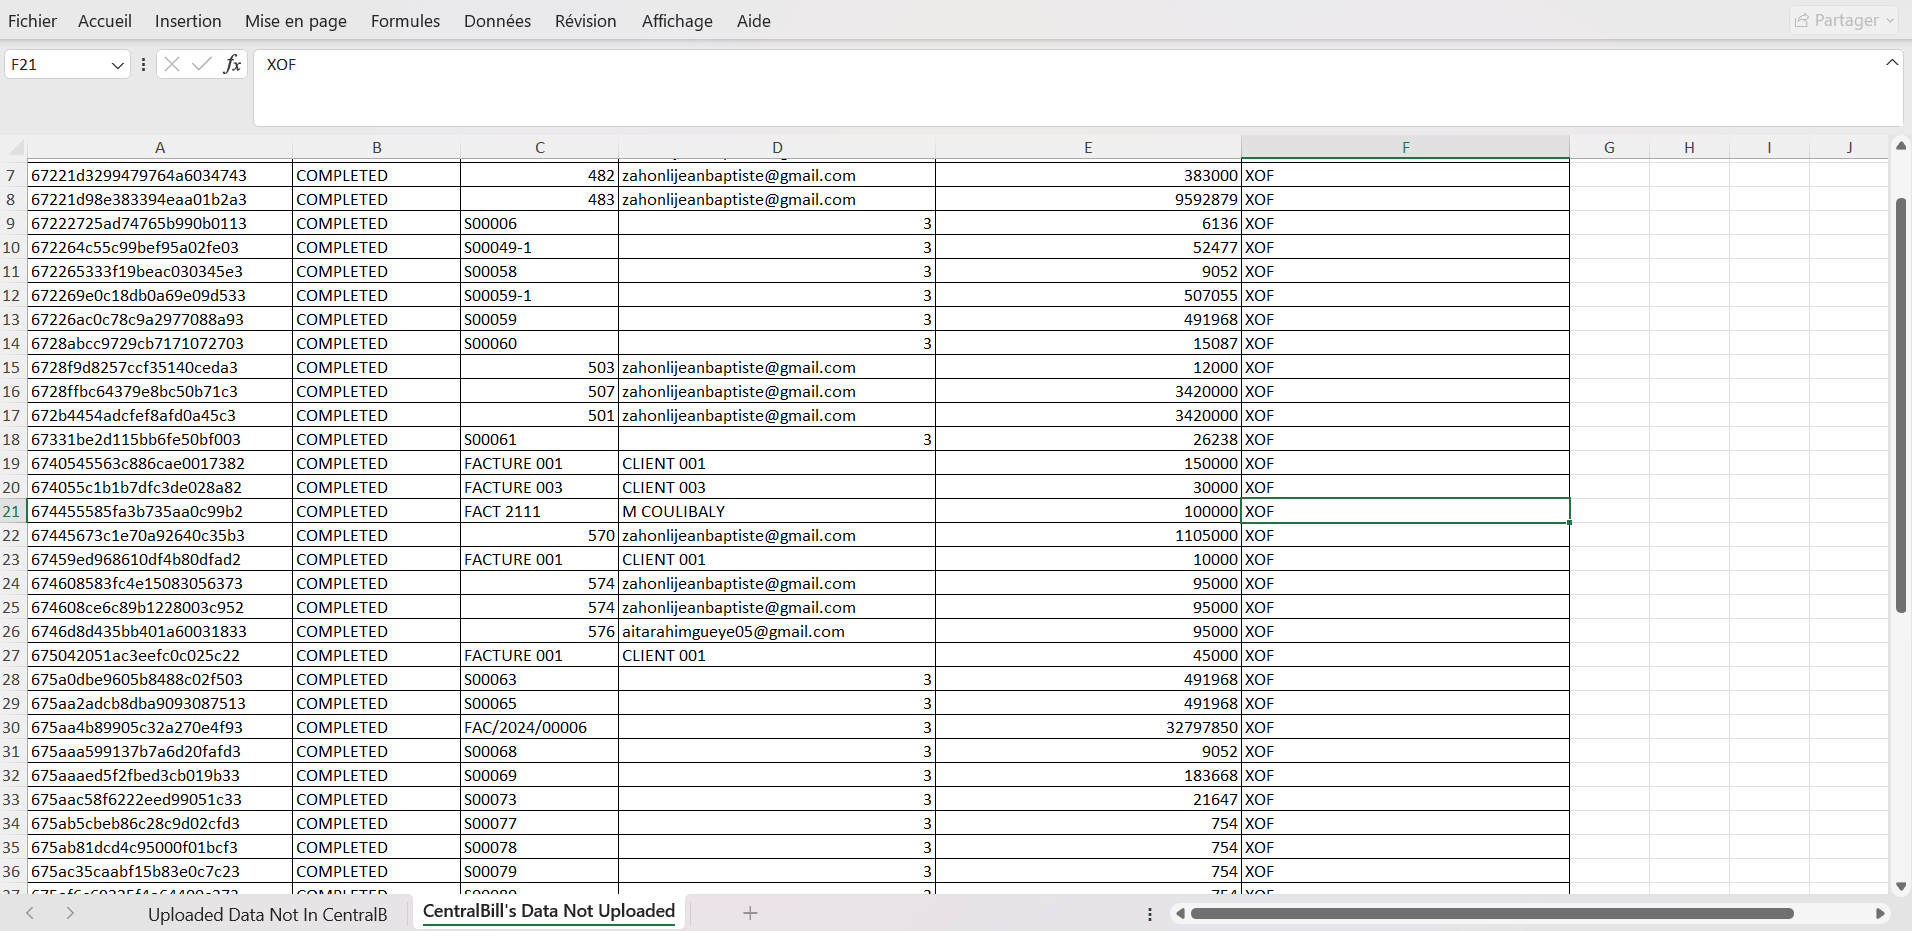Add a new sheet with plus icon
Image resolution: width=1912 pixels, height=931 pixels.
click(x=750, y=913)
